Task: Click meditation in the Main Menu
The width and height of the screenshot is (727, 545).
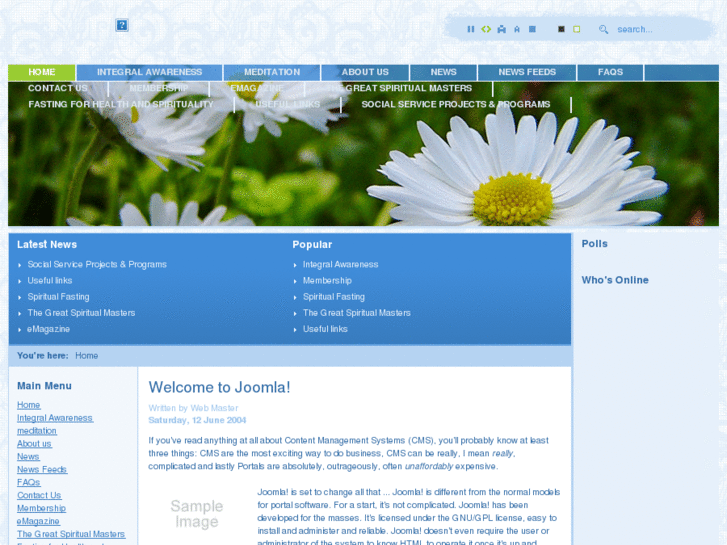Action: (37, 431)
